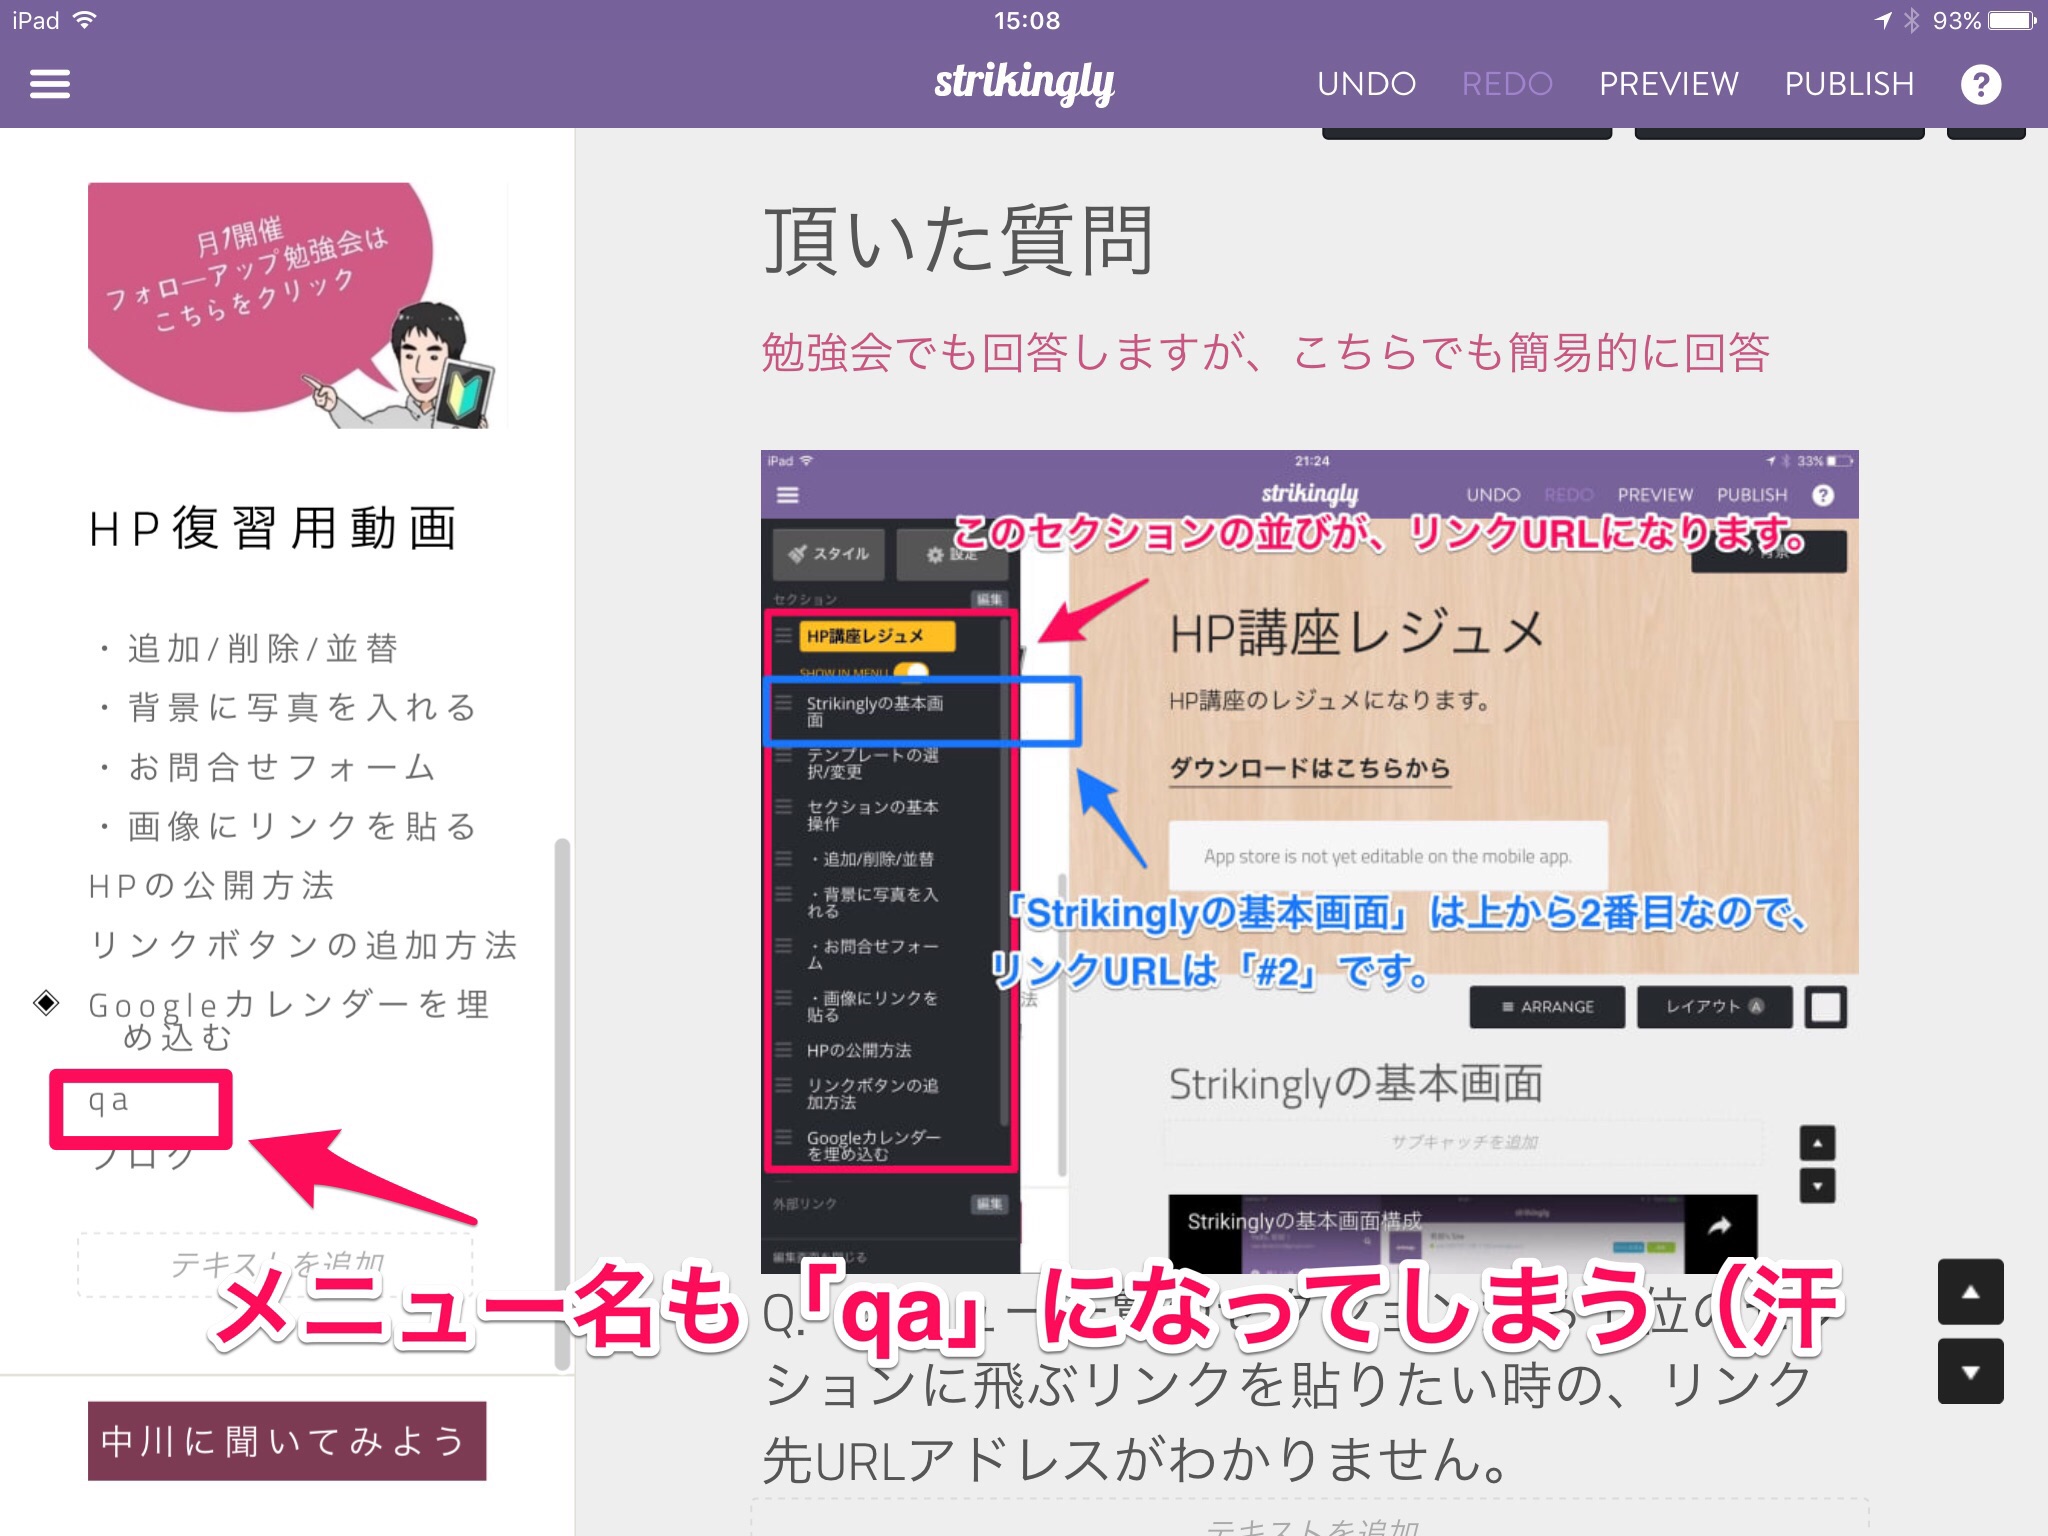Open HPの公開方法 in sidebar
Screen dimensions: 2048x1536
pos(212,886)
